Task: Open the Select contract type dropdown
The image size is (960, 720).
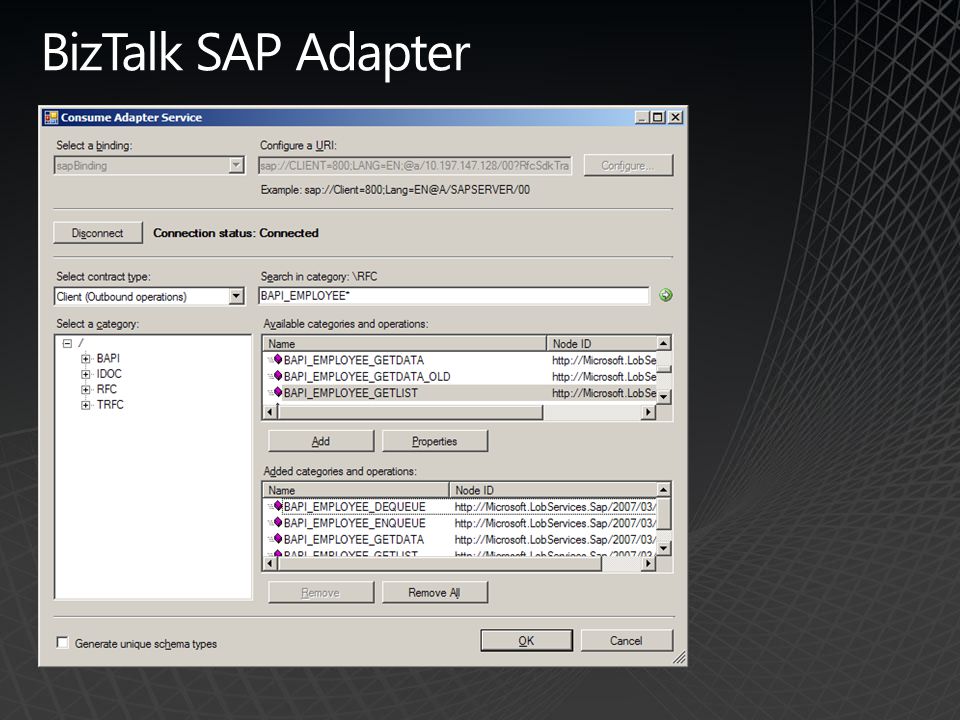Action: tap(236, 296)
